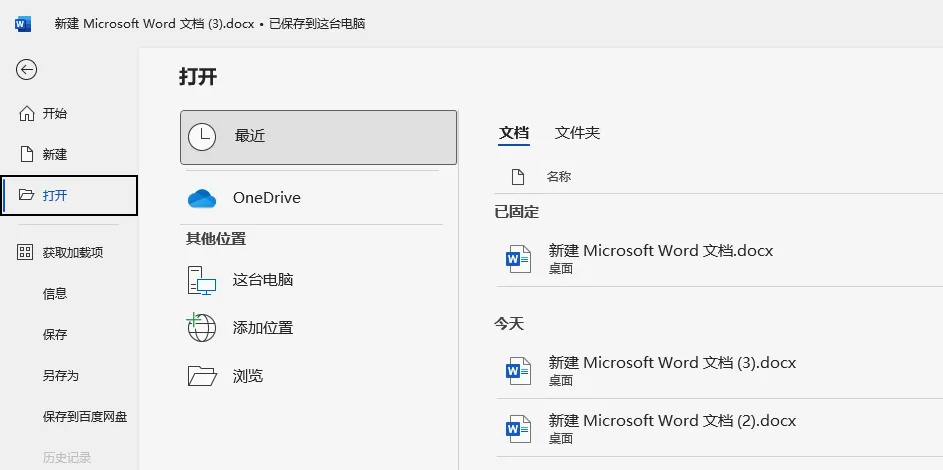
Task: Click the globe plus icon for 添加位置
Action: (201, 328)
